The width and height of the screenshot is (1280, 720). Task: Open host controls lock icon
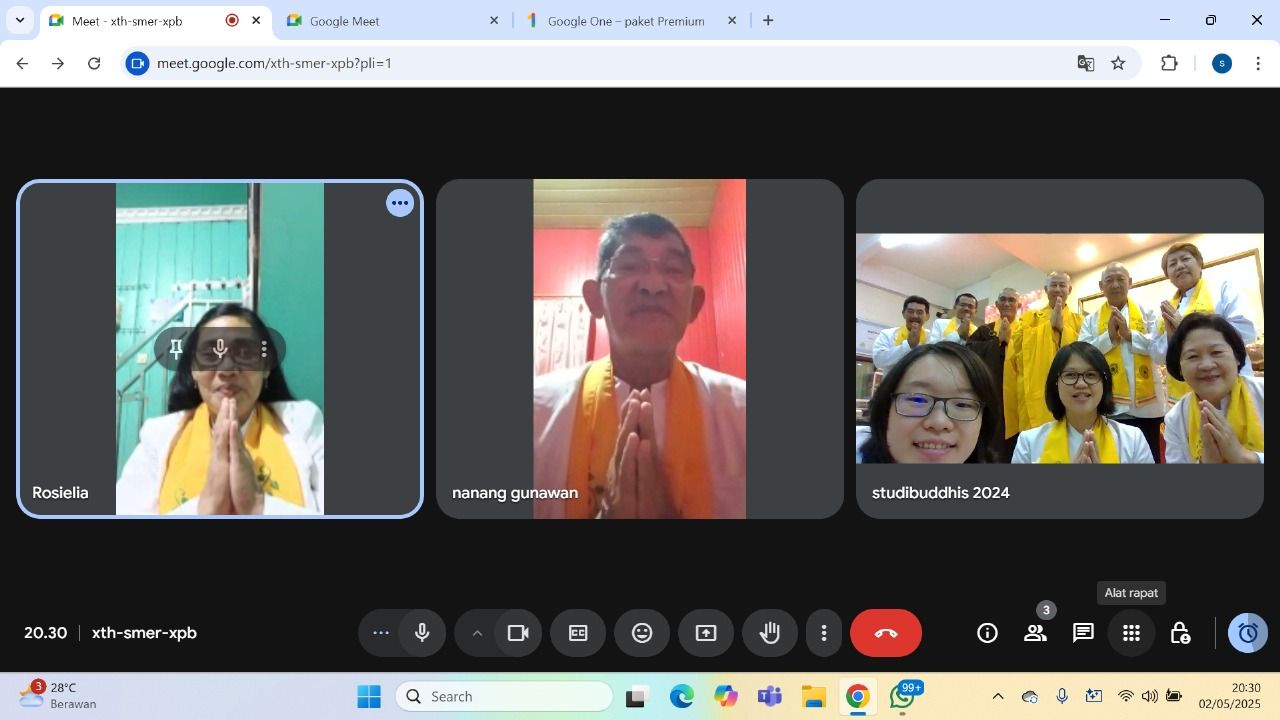point(1180,633)
